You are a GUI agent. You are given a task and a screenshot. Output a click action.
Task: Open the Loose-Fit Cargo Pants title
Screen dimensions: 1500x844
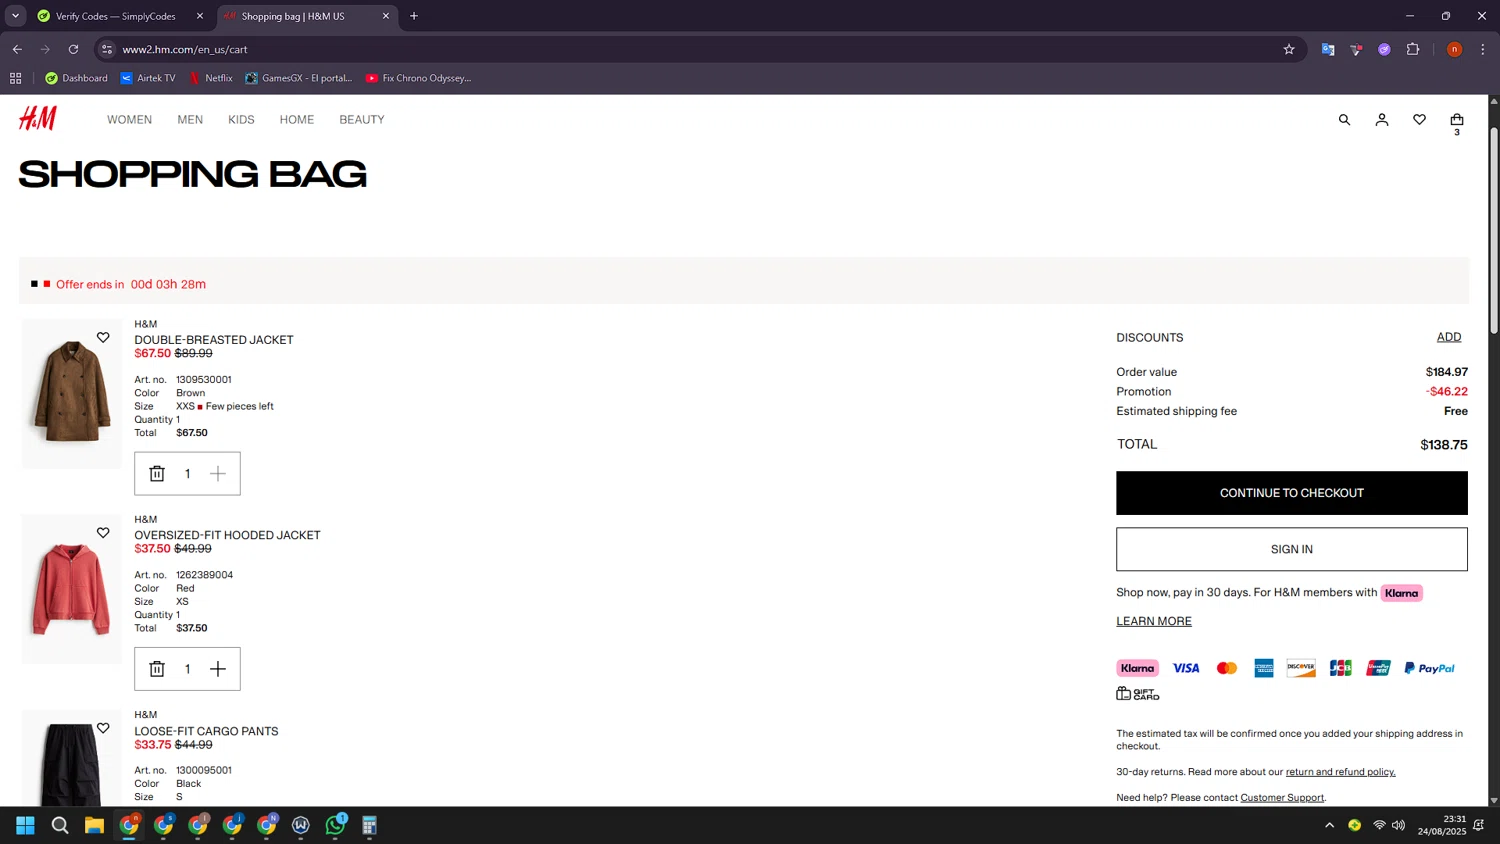coord(207,731)
